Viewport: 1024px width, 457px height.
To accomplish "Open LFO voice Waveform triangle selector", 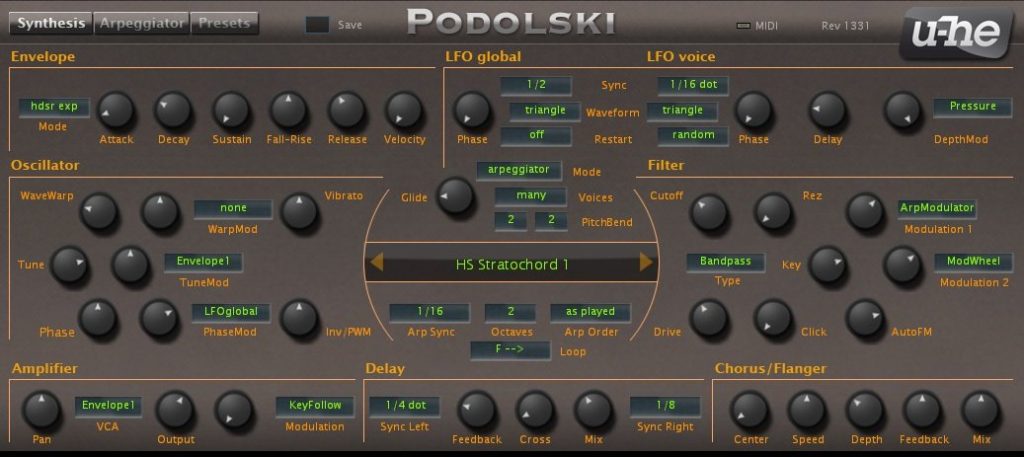I will [682, 111].
